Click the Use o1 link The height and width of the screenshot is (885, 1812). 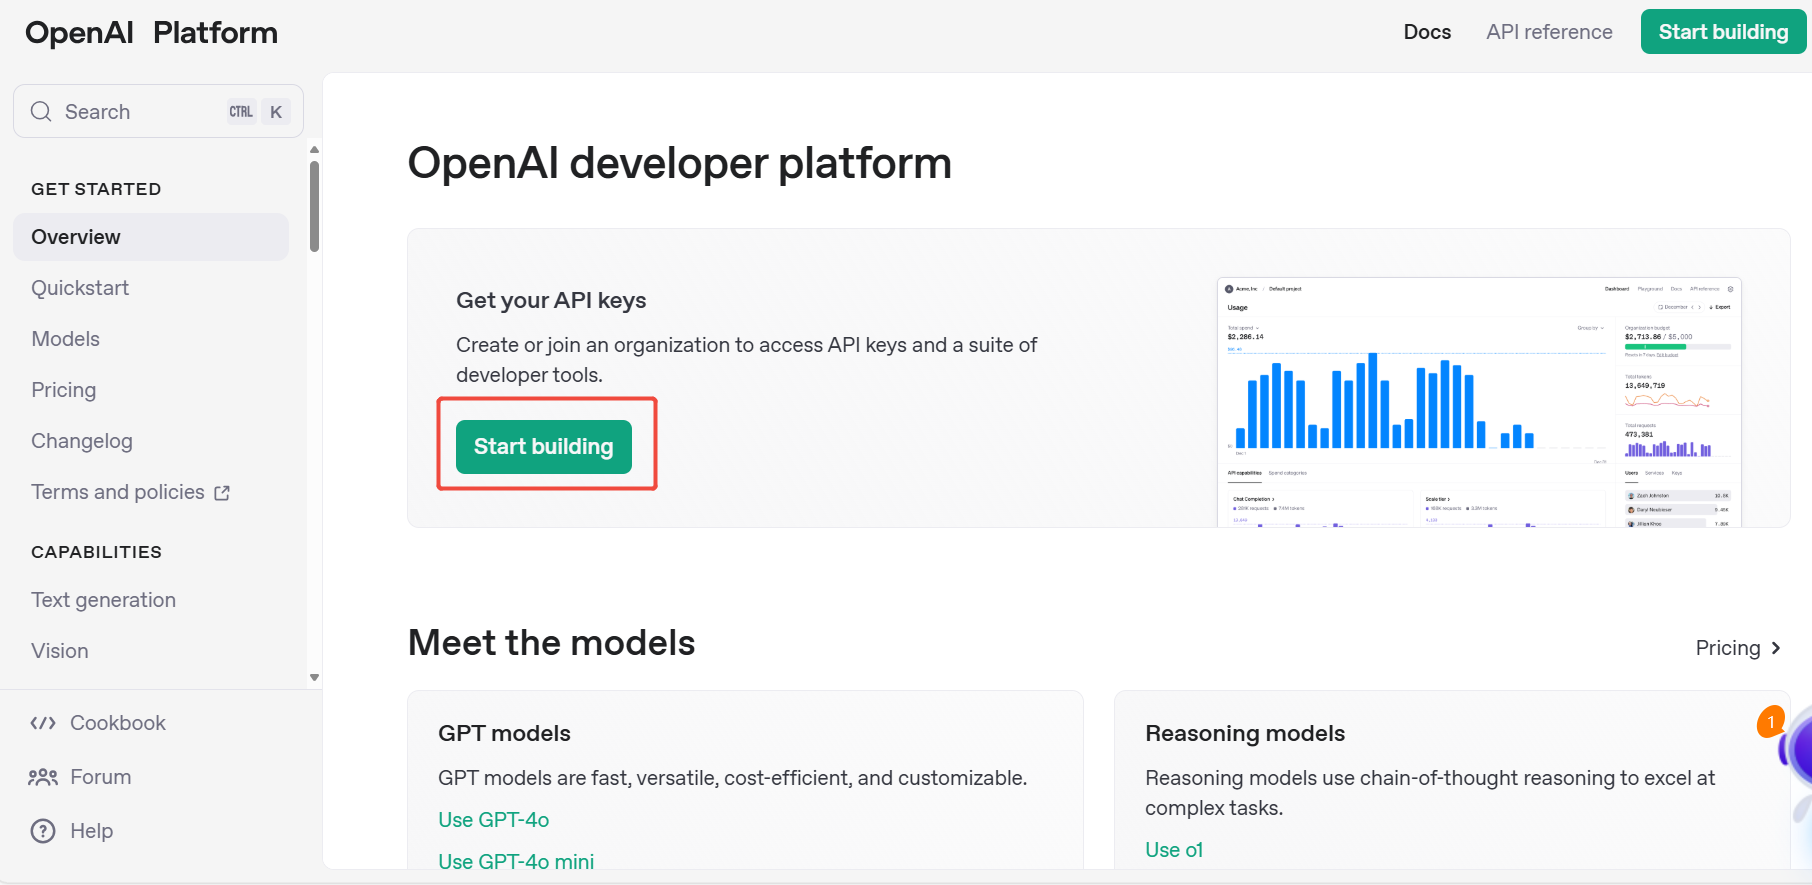click(1174, 850)
